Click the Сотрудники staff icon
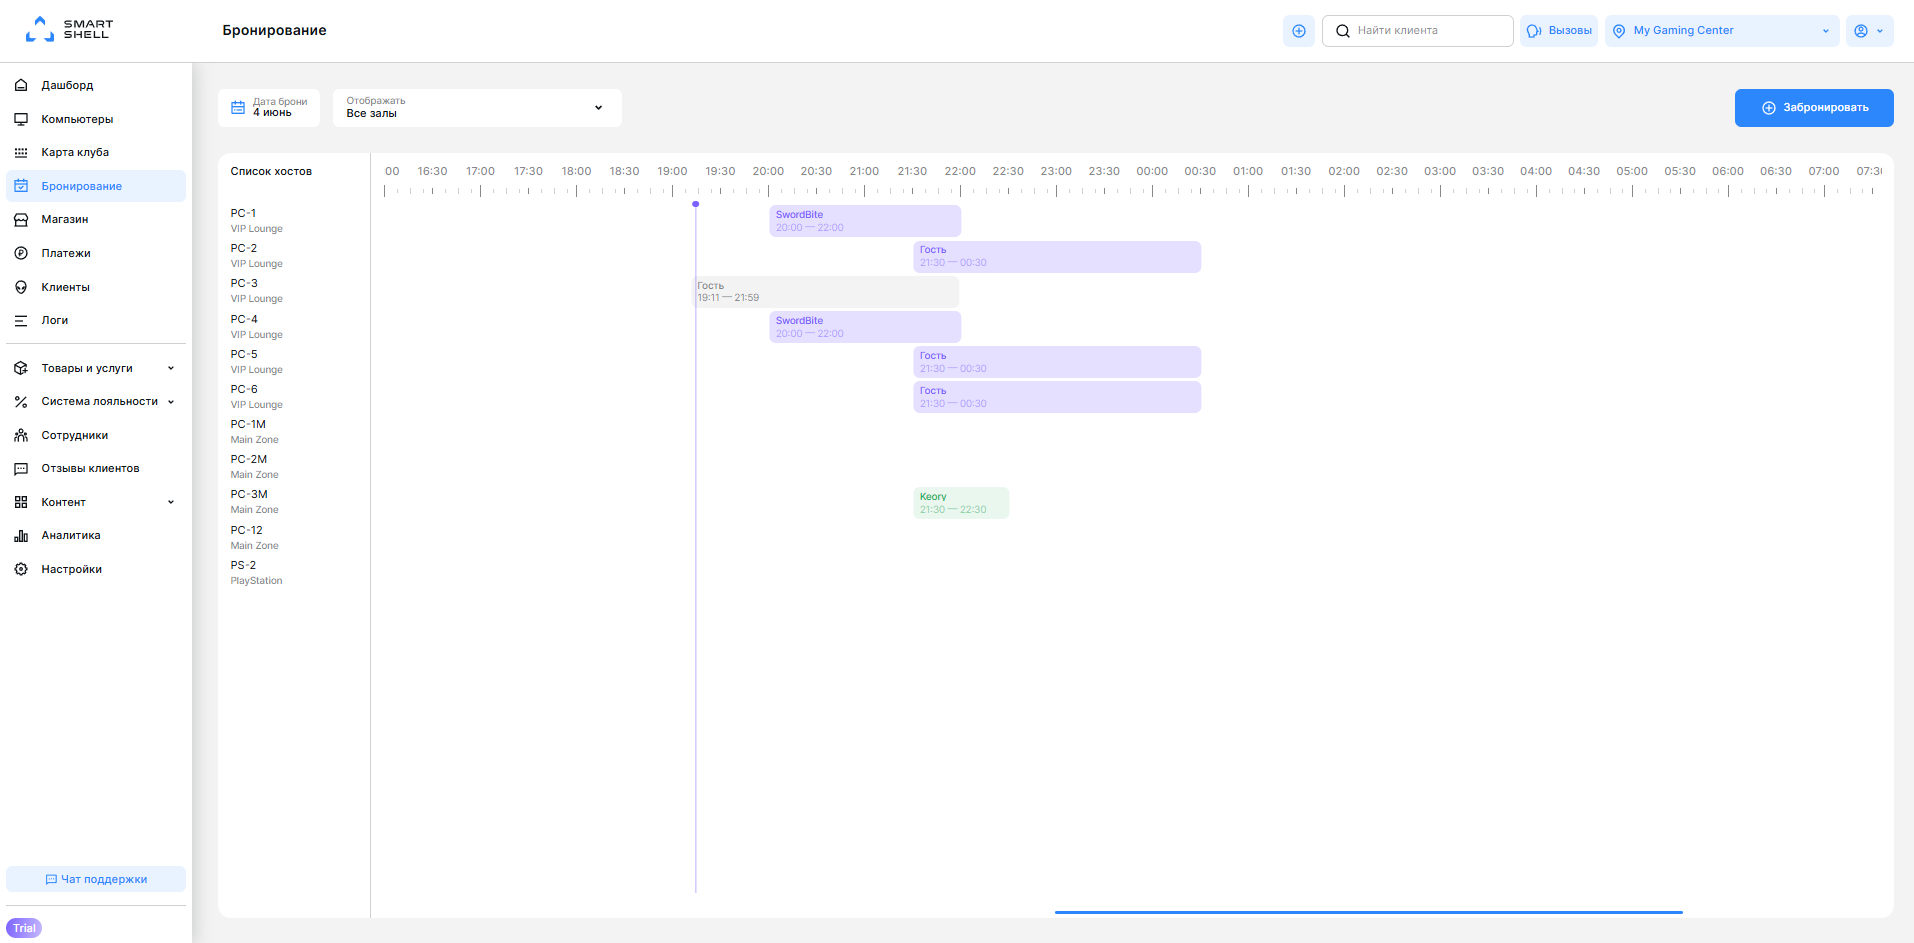The height and width of the screenshot is (943, 1914). tap(21, 435)
